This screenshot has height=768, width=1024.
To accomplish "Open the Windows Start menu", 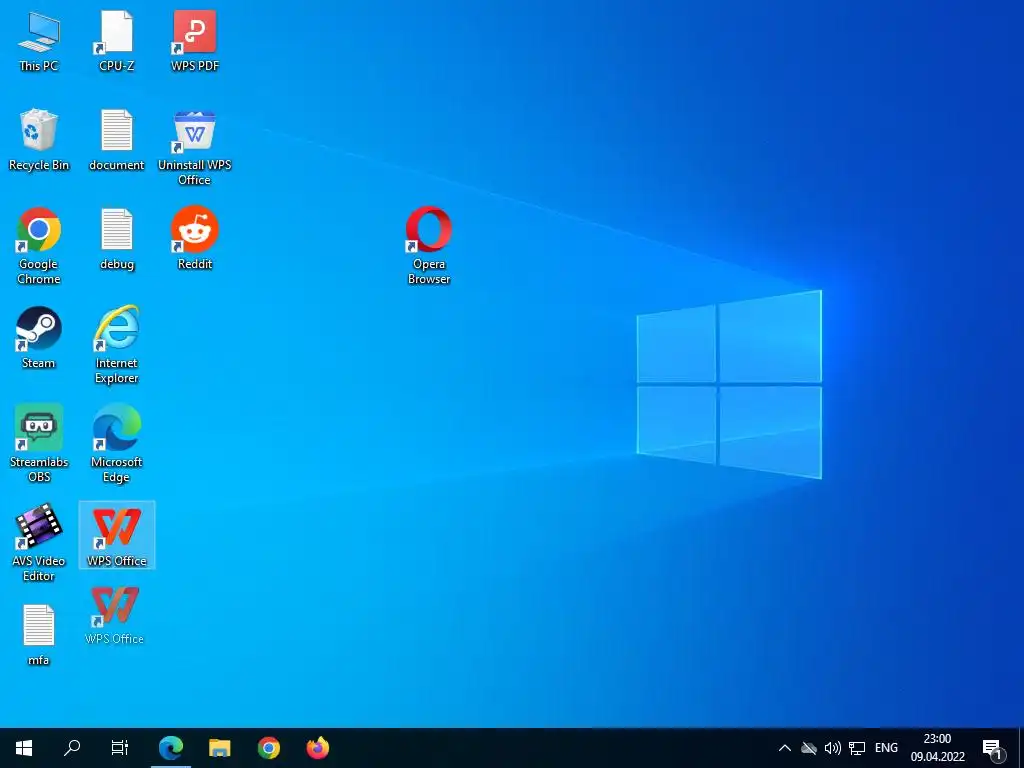I will pyautogui.click(x=24, y=748).
